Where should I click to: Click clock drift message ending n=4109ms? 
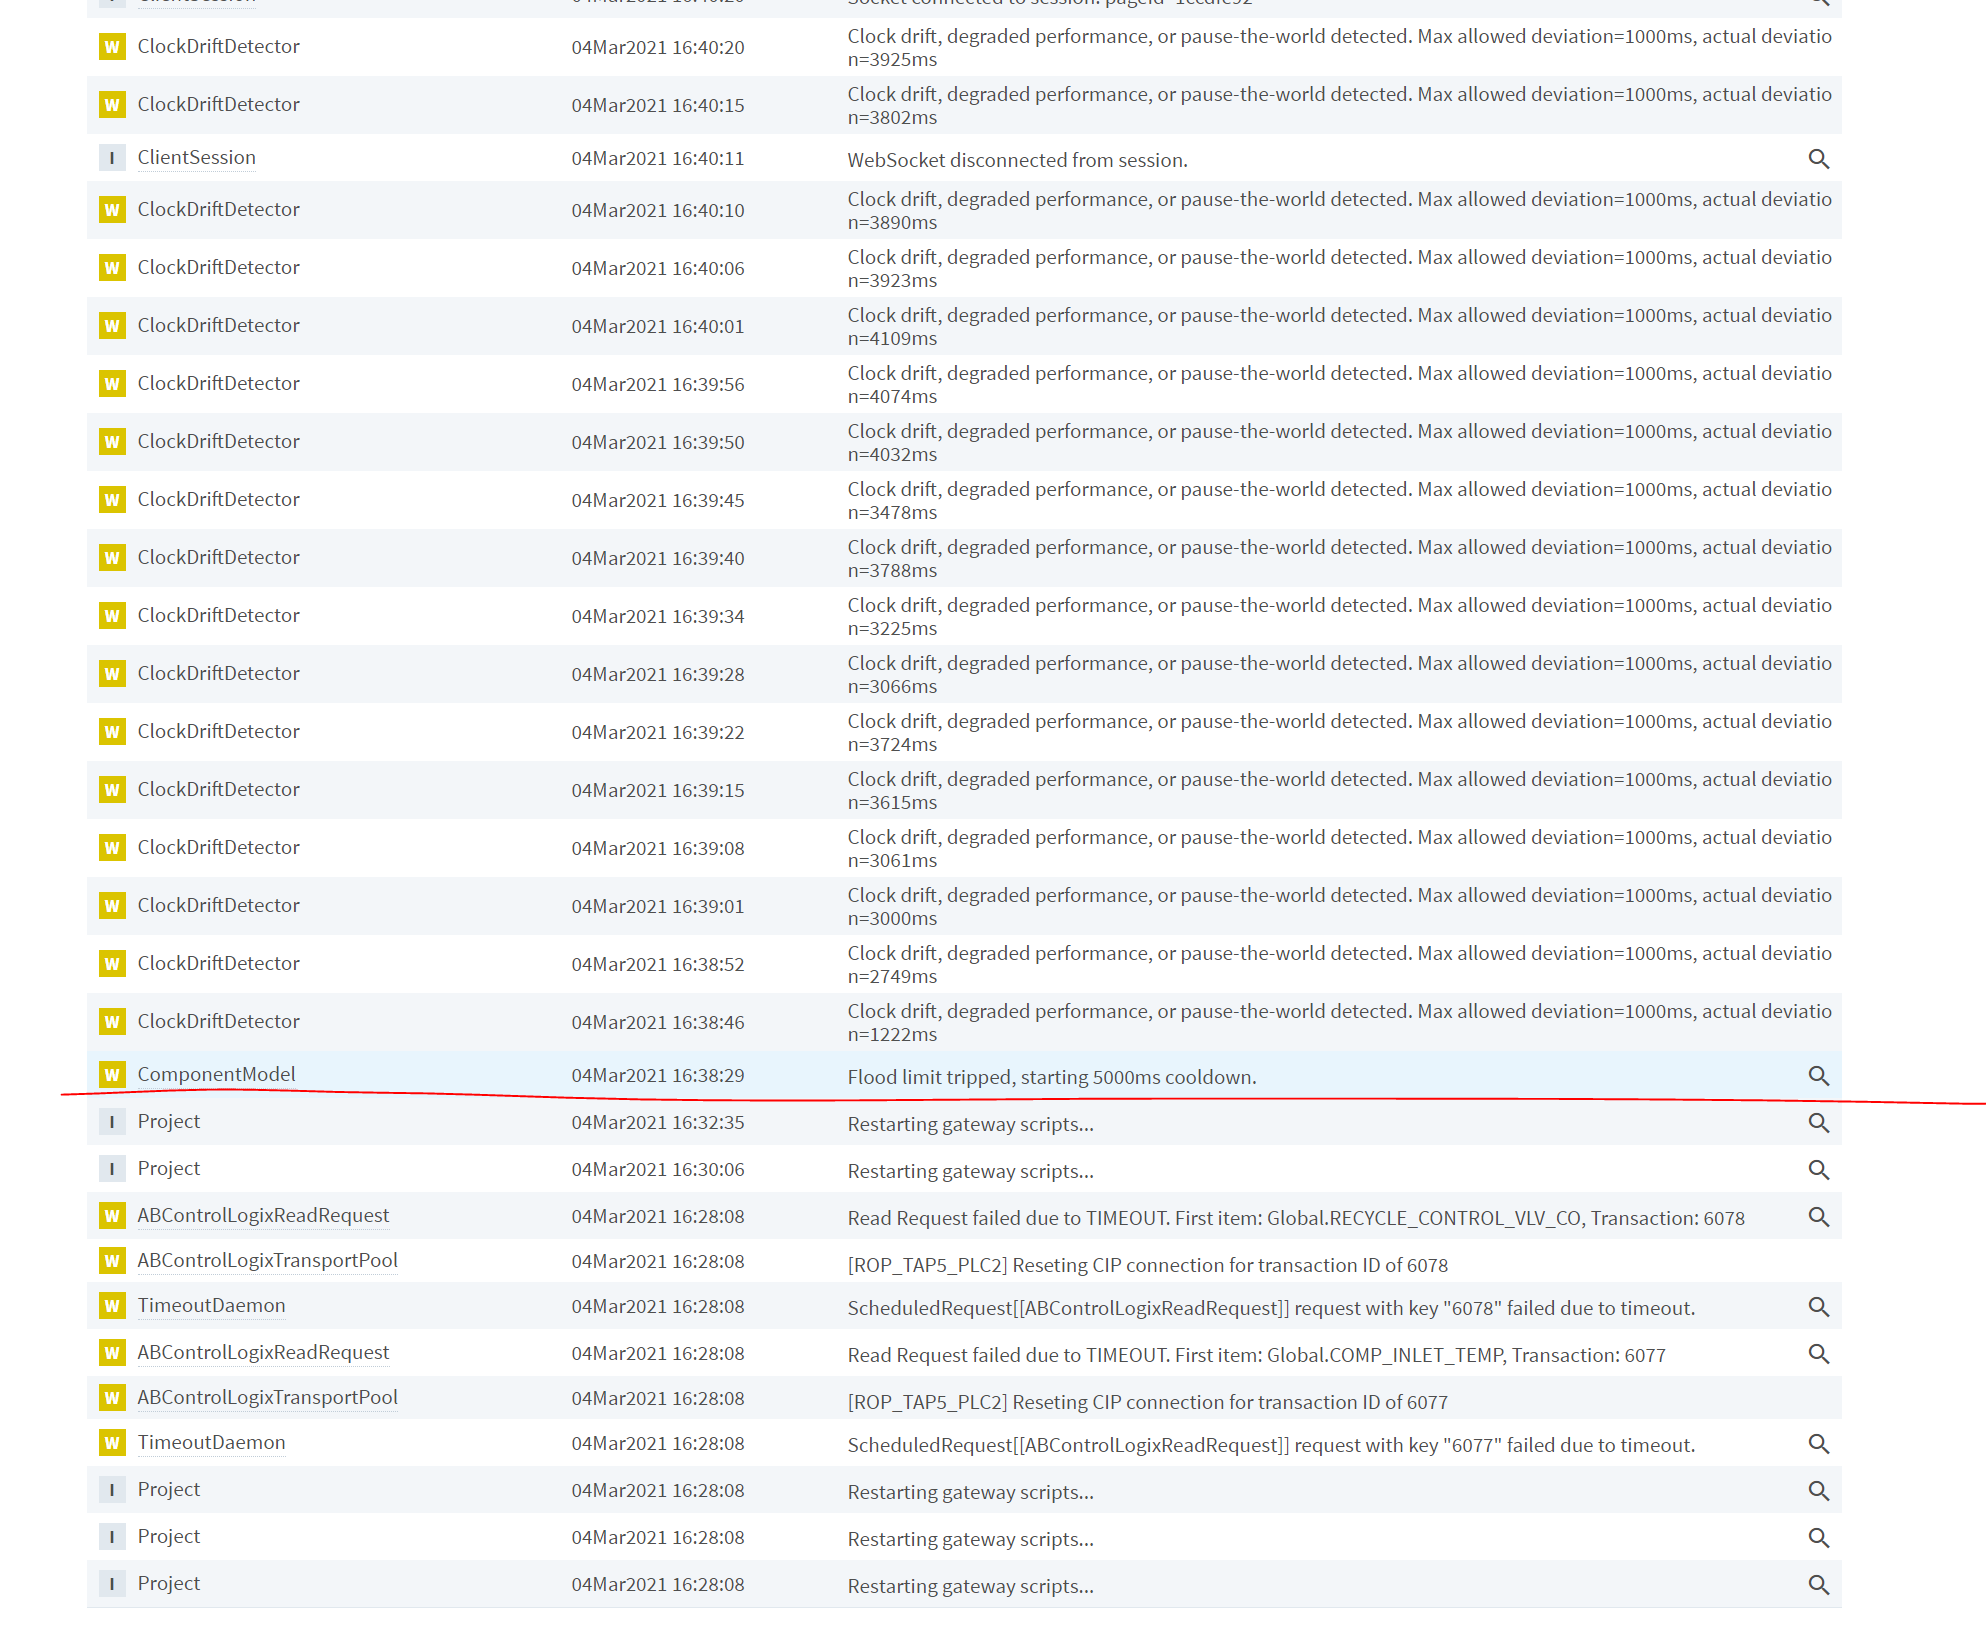click(1339, 327)
